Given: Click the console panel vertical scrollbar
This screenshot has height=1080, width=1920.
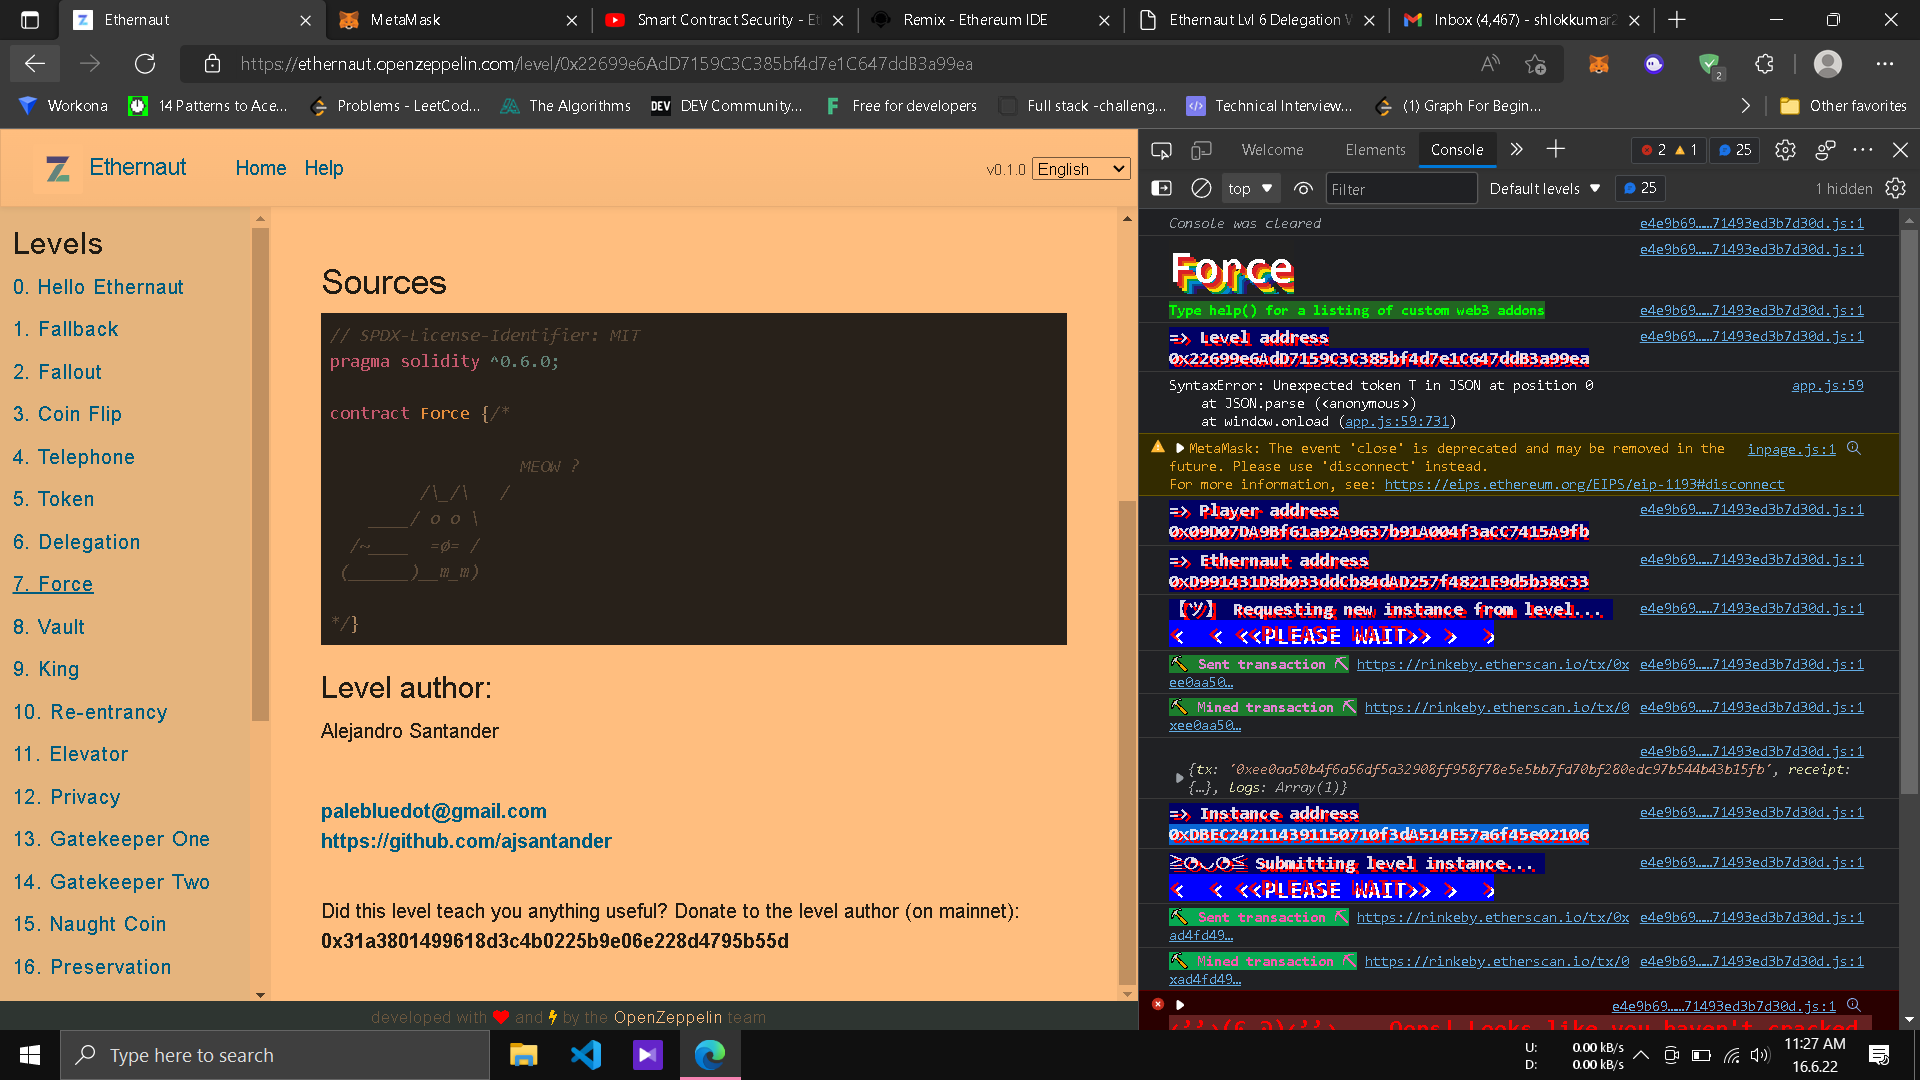Looking at the screenshot, I should pos(1909,510).
